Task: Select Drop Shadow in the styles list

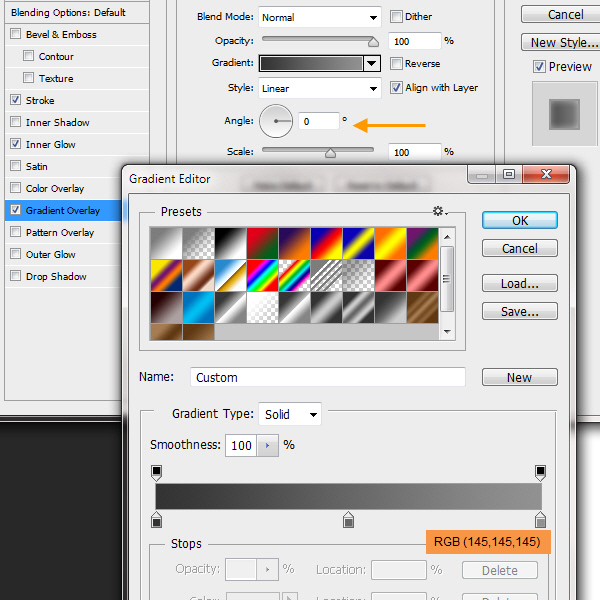Action: pyautogui.click(x=56, y=277)
